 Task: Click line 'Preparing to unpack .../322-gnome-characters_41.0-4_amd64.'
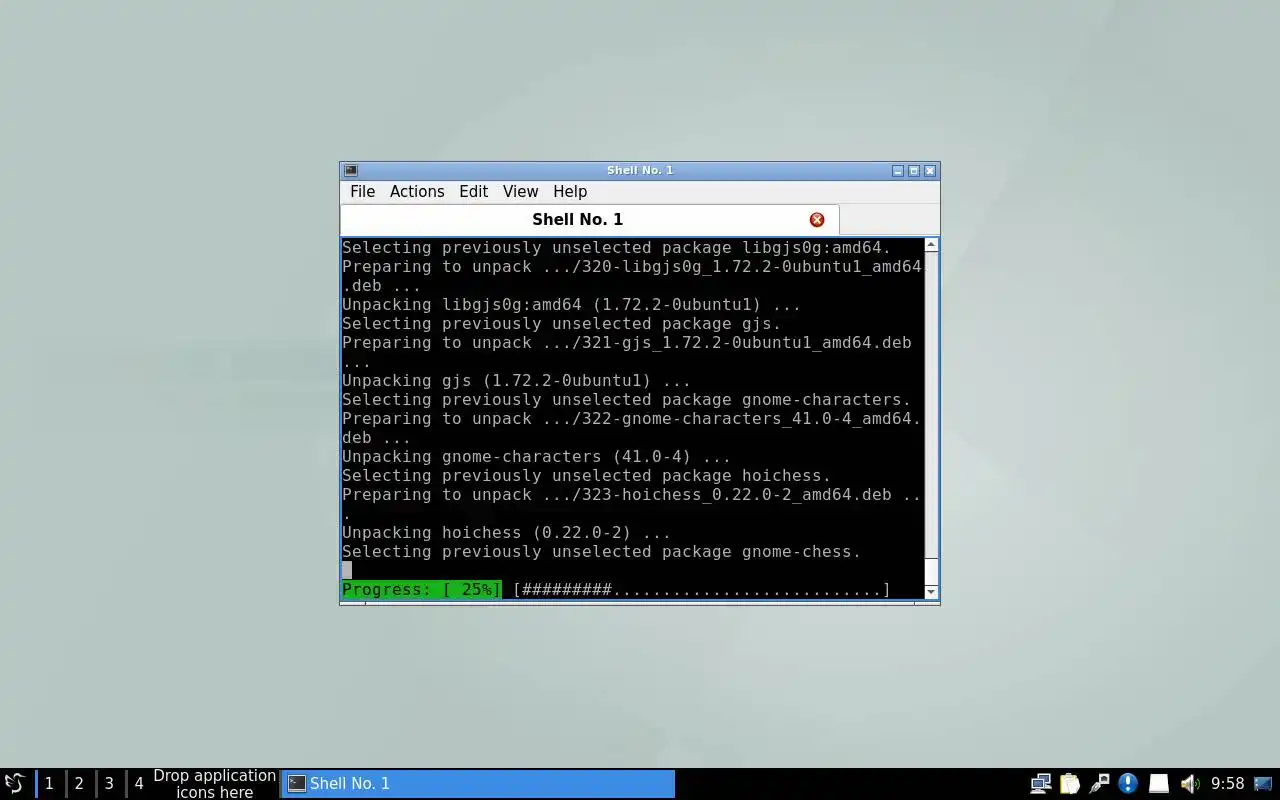(632, 419)
